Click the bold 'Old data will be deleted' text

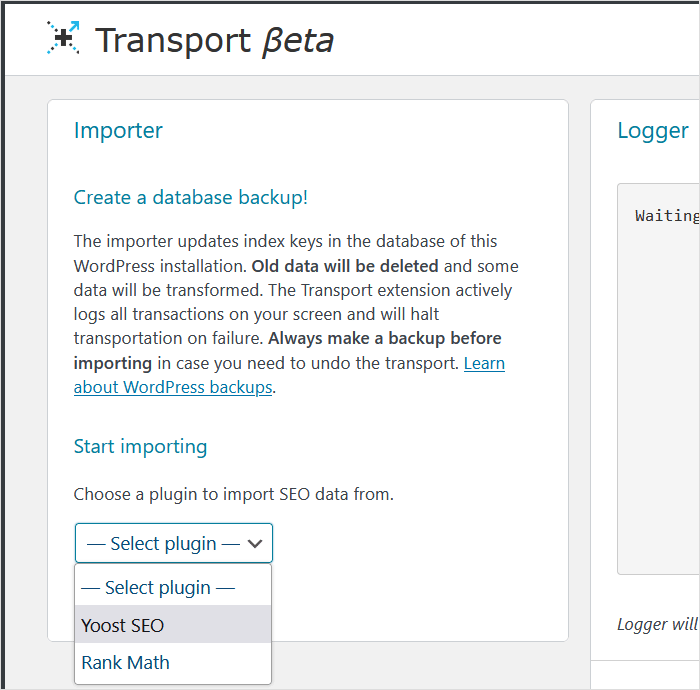[345, 266]
